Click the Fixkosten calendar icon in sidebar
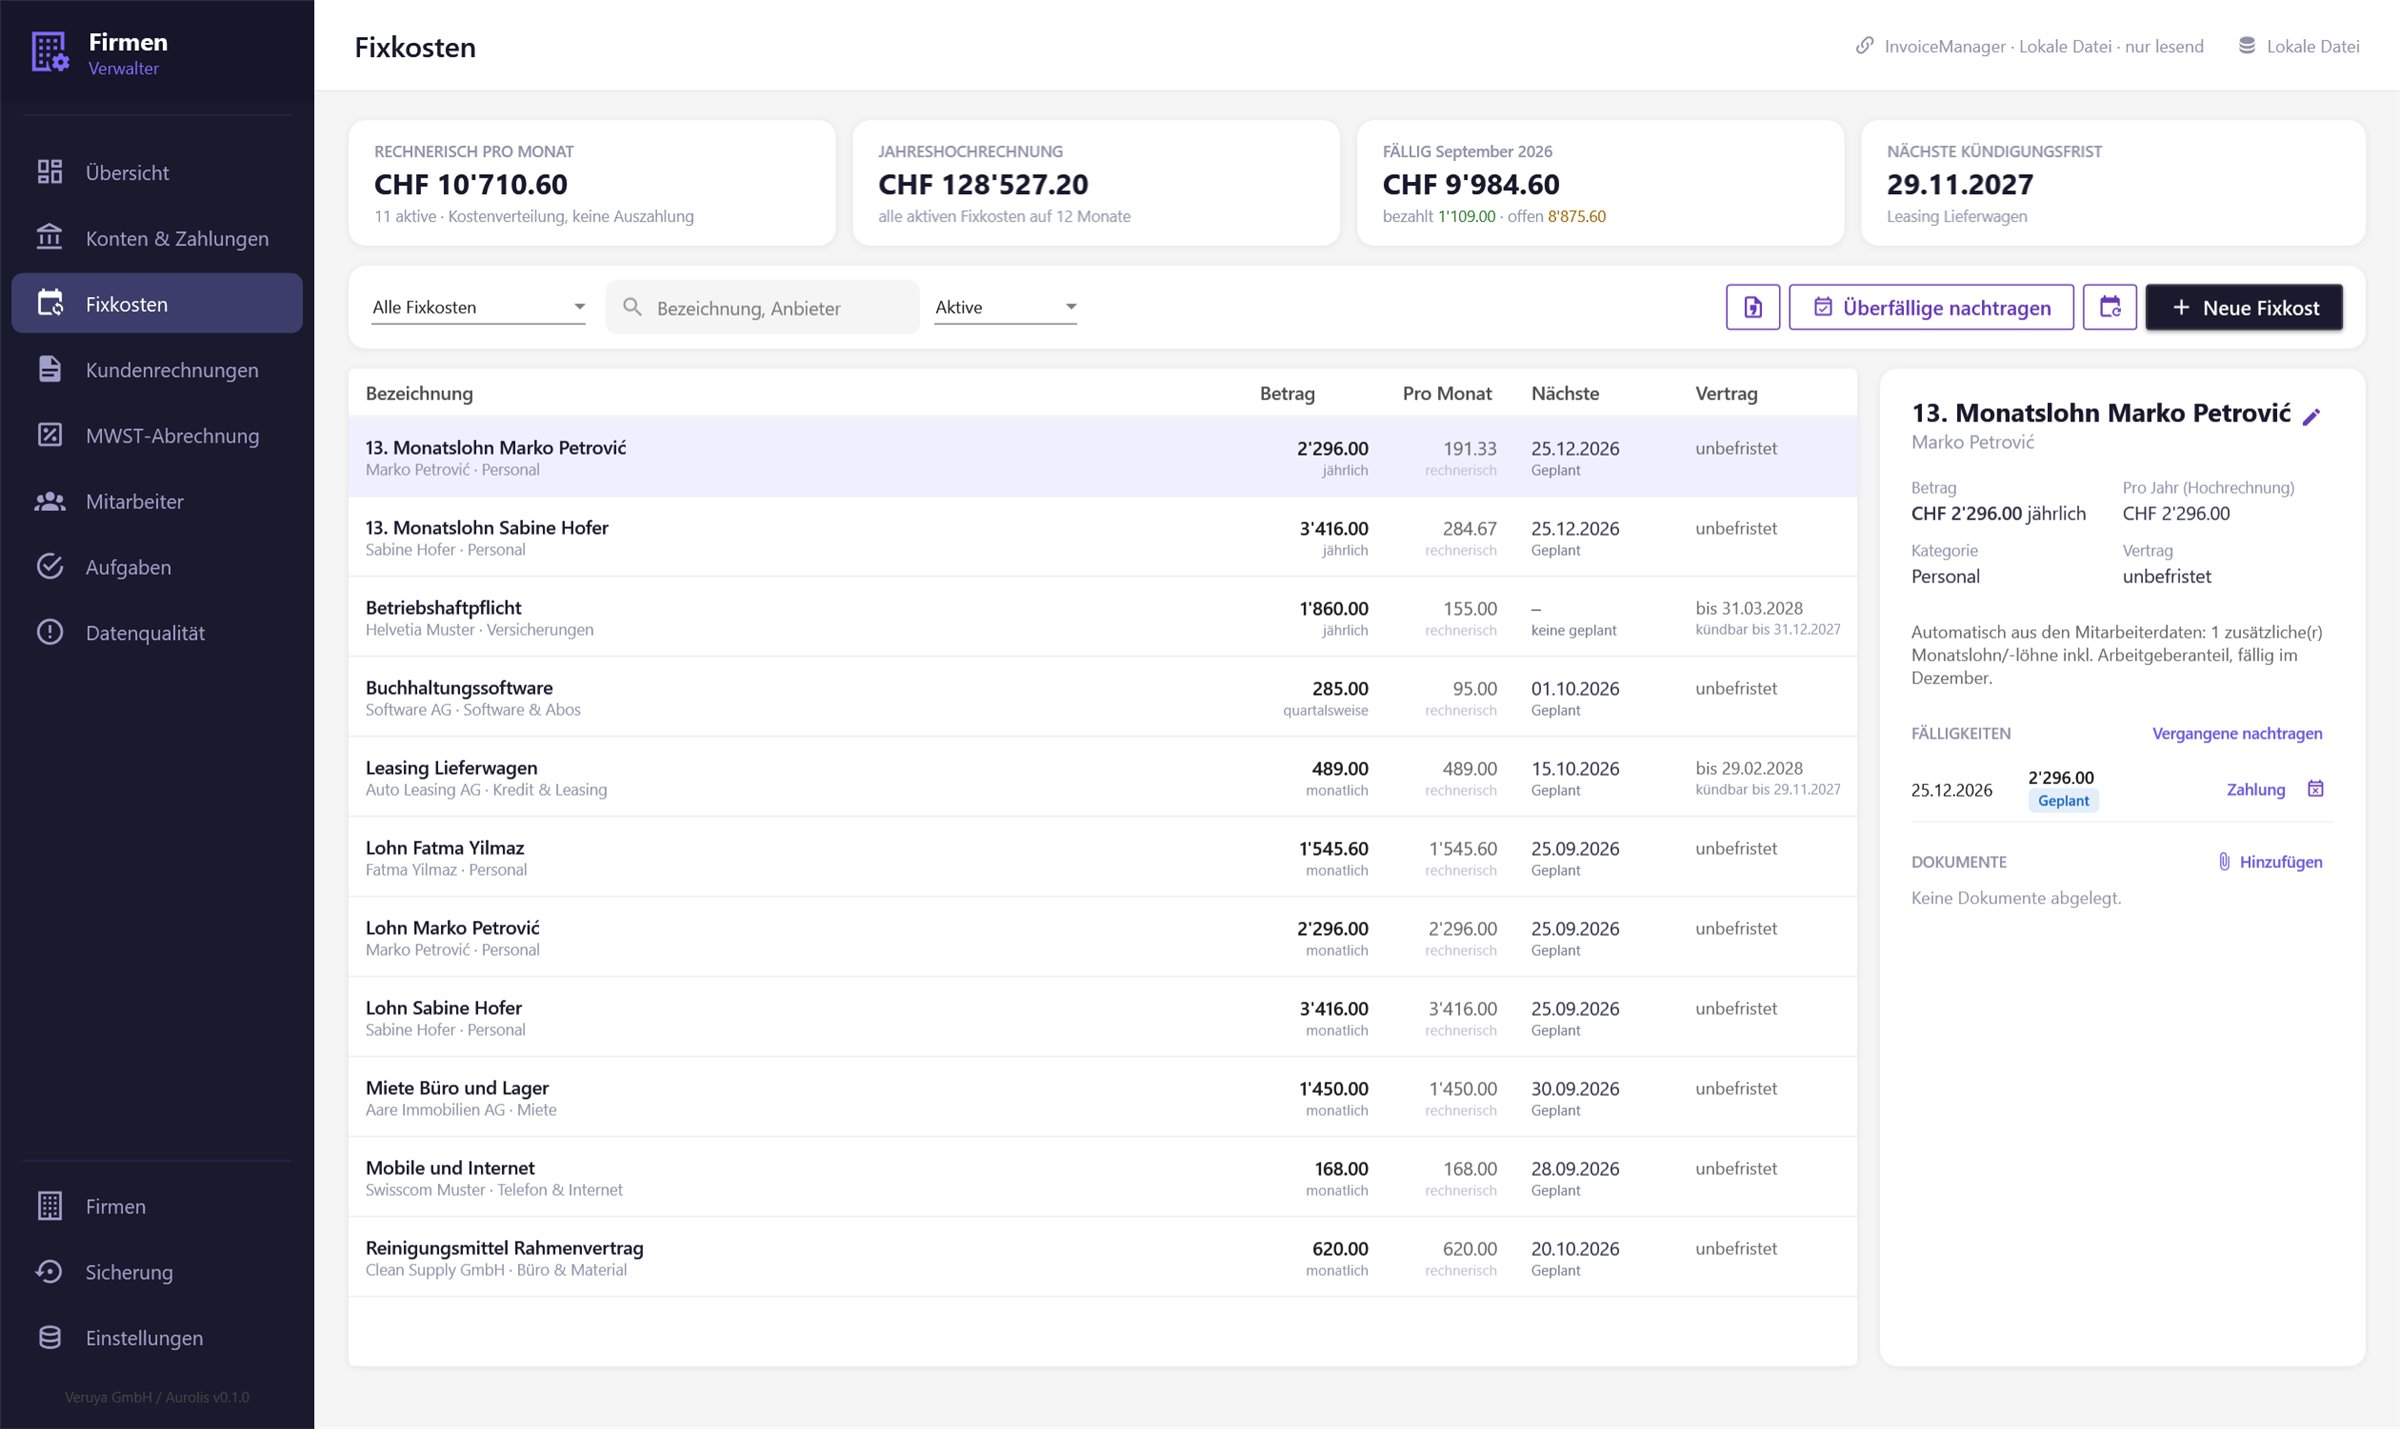Screen dimensions: 2400x1429 [x=49, y=304]
